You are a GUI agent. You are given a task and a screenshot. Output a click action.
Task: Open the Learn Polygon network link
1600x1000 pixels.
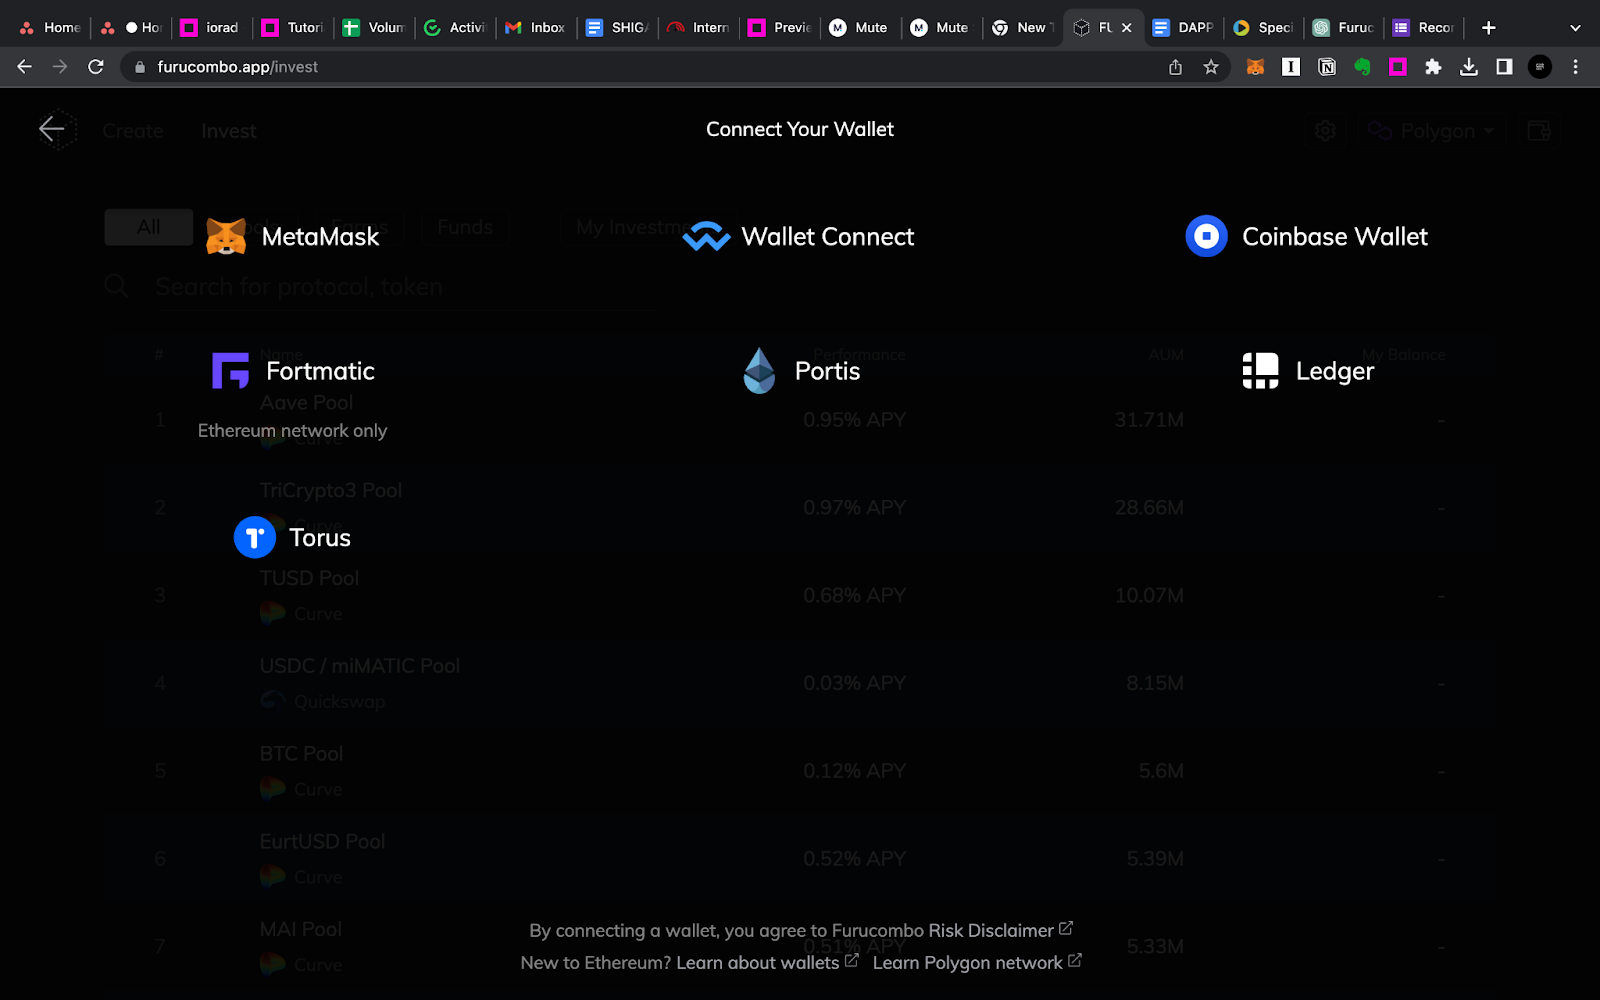[x=977, y=962]
